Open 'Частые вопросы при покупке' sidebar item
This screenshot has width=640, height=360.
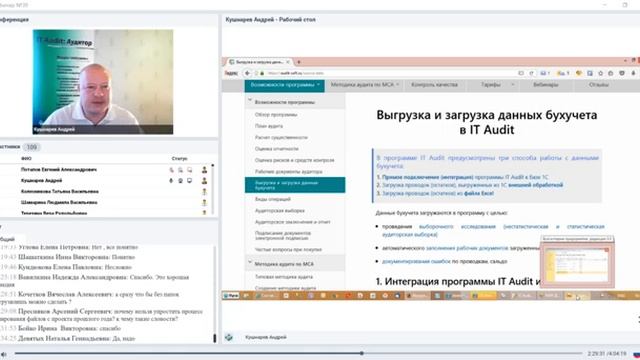tap(288, 249)
